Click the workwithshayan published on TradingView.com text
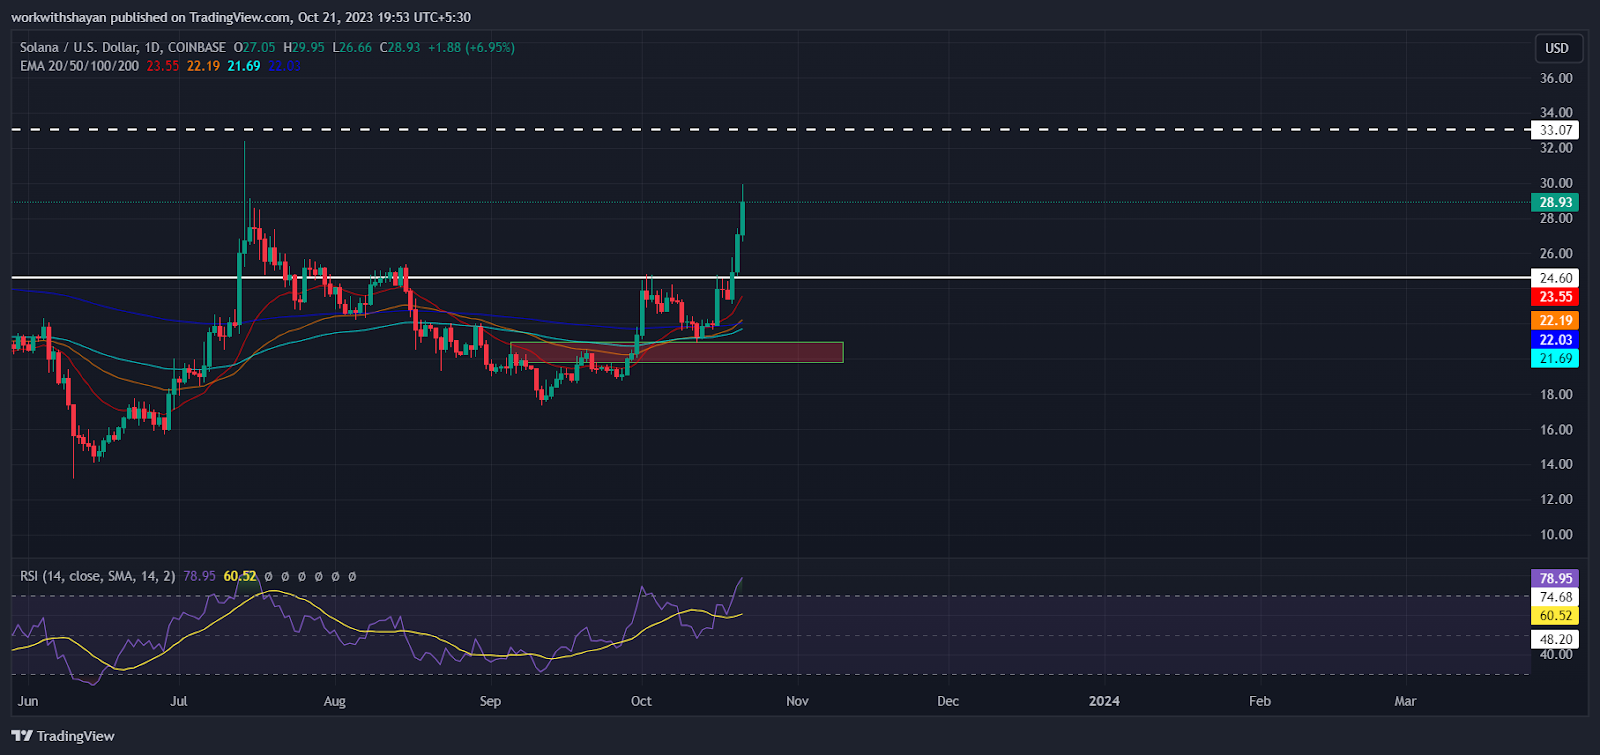This screenshot has height=755, width=1600. pyautogui.click(x=240, y=17)
